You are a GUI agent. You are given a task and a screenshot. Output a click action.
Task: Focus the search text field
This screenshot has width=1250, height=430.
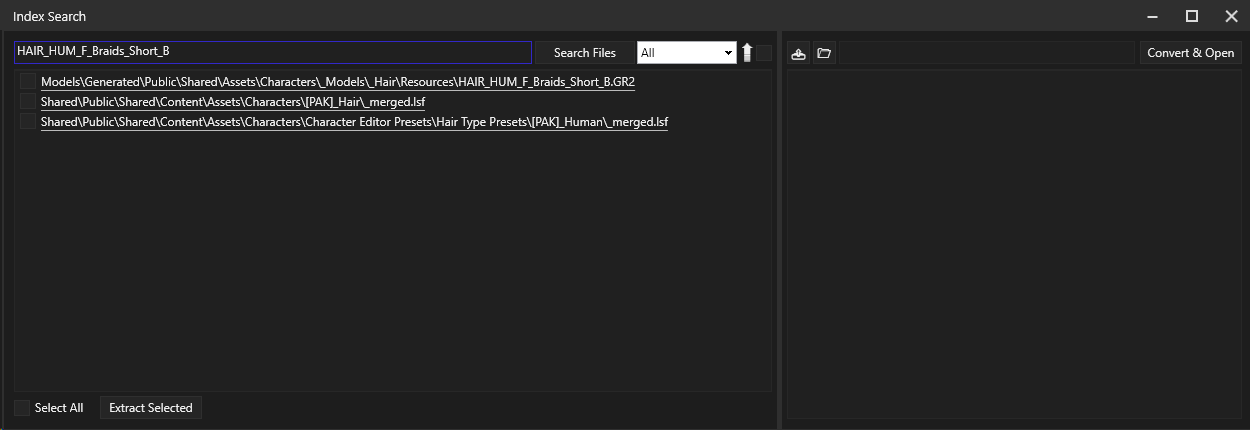pos(272,52)
